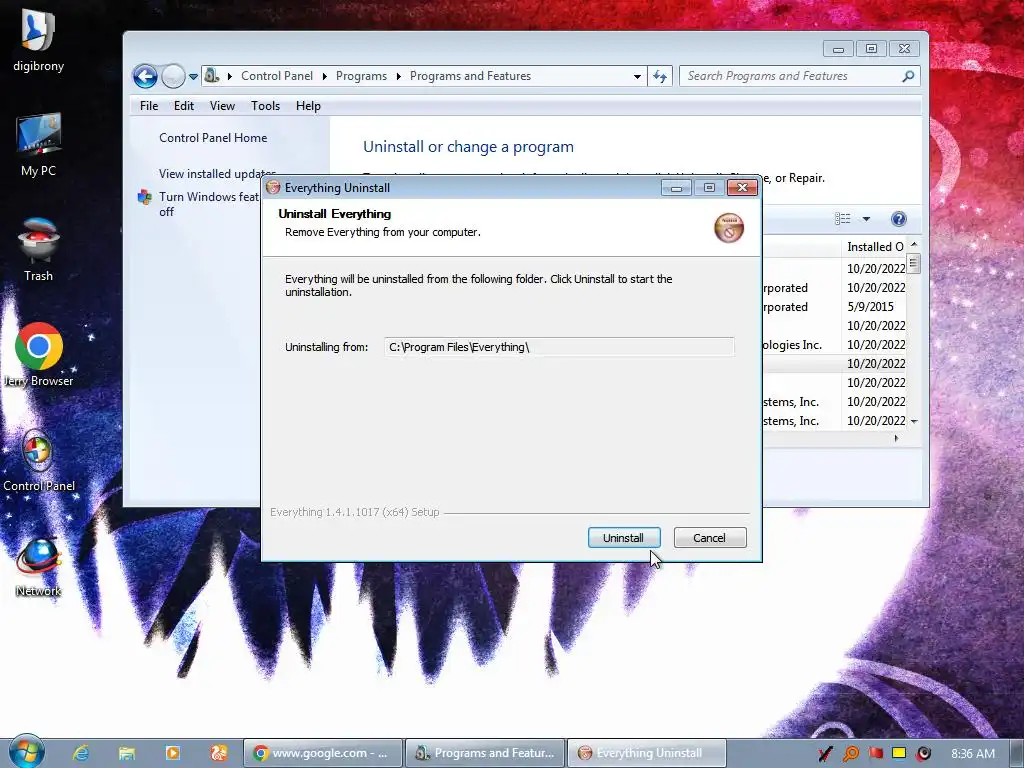The height and width of the screenshot is (768, 1024).
Task: Open the Network desktop icon
Action: (39, 566)
